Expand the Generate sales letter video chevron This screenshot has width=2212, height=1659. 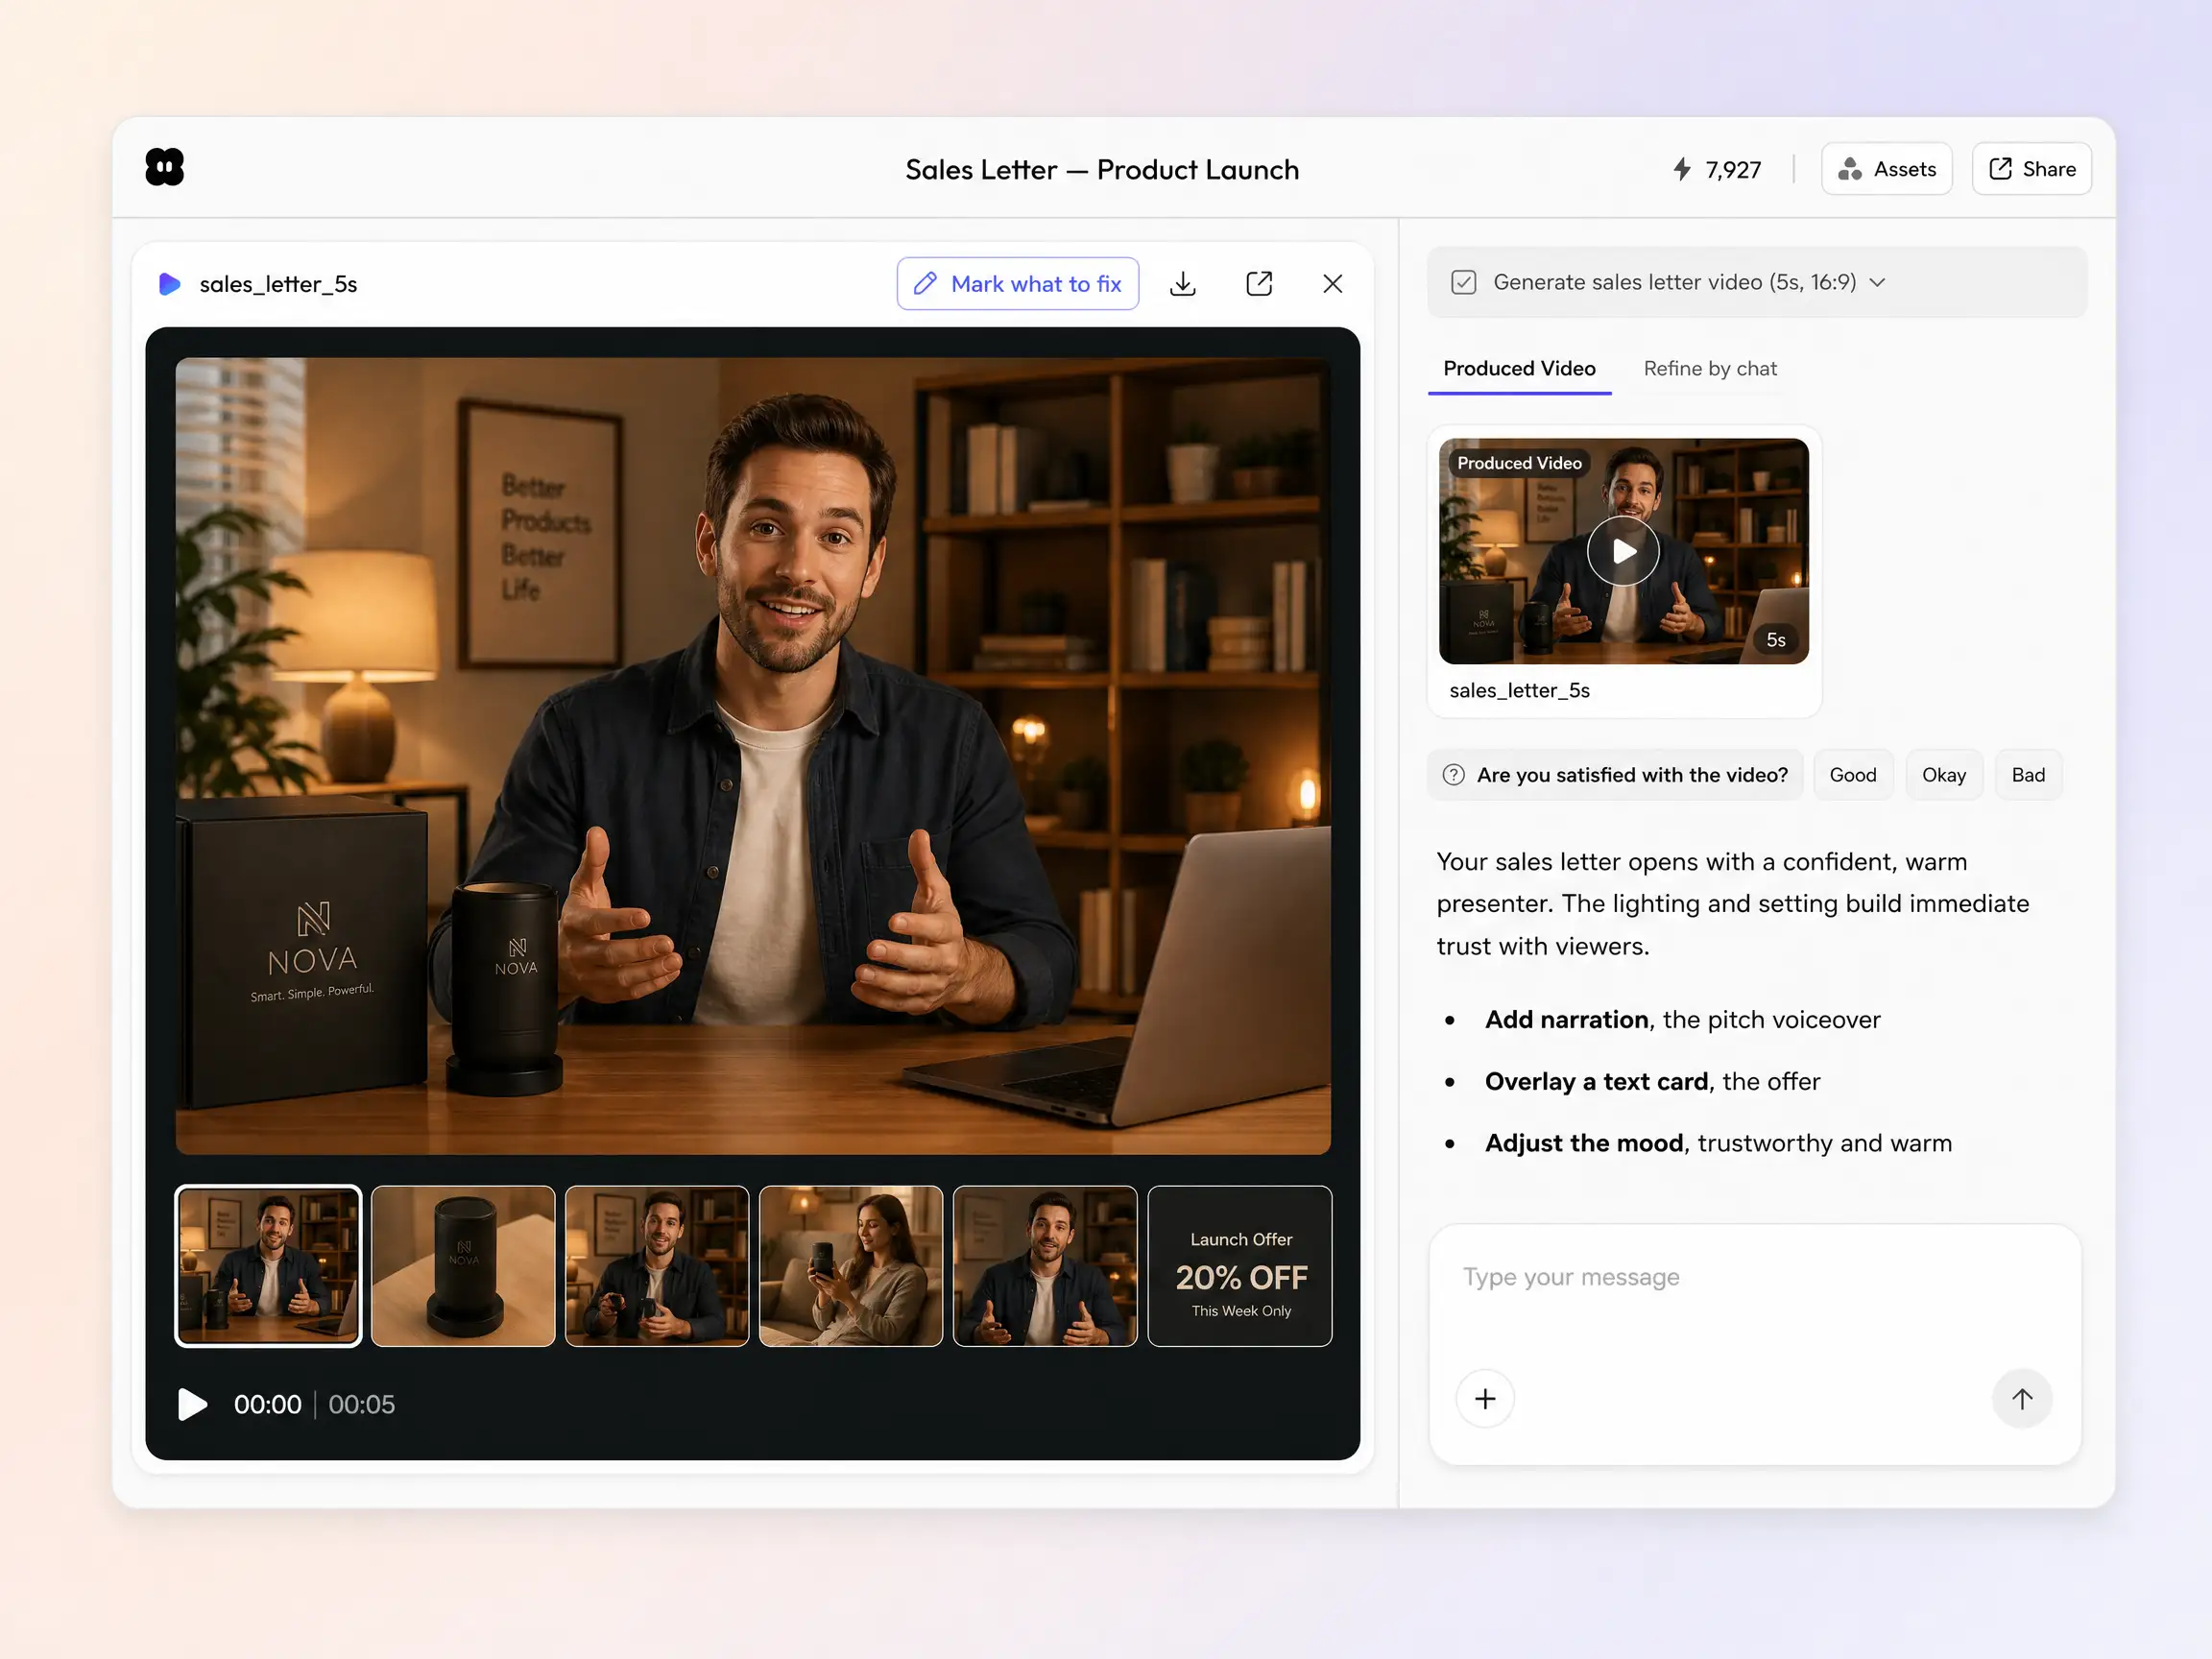pyautogui.click(x=1877, y=283)
